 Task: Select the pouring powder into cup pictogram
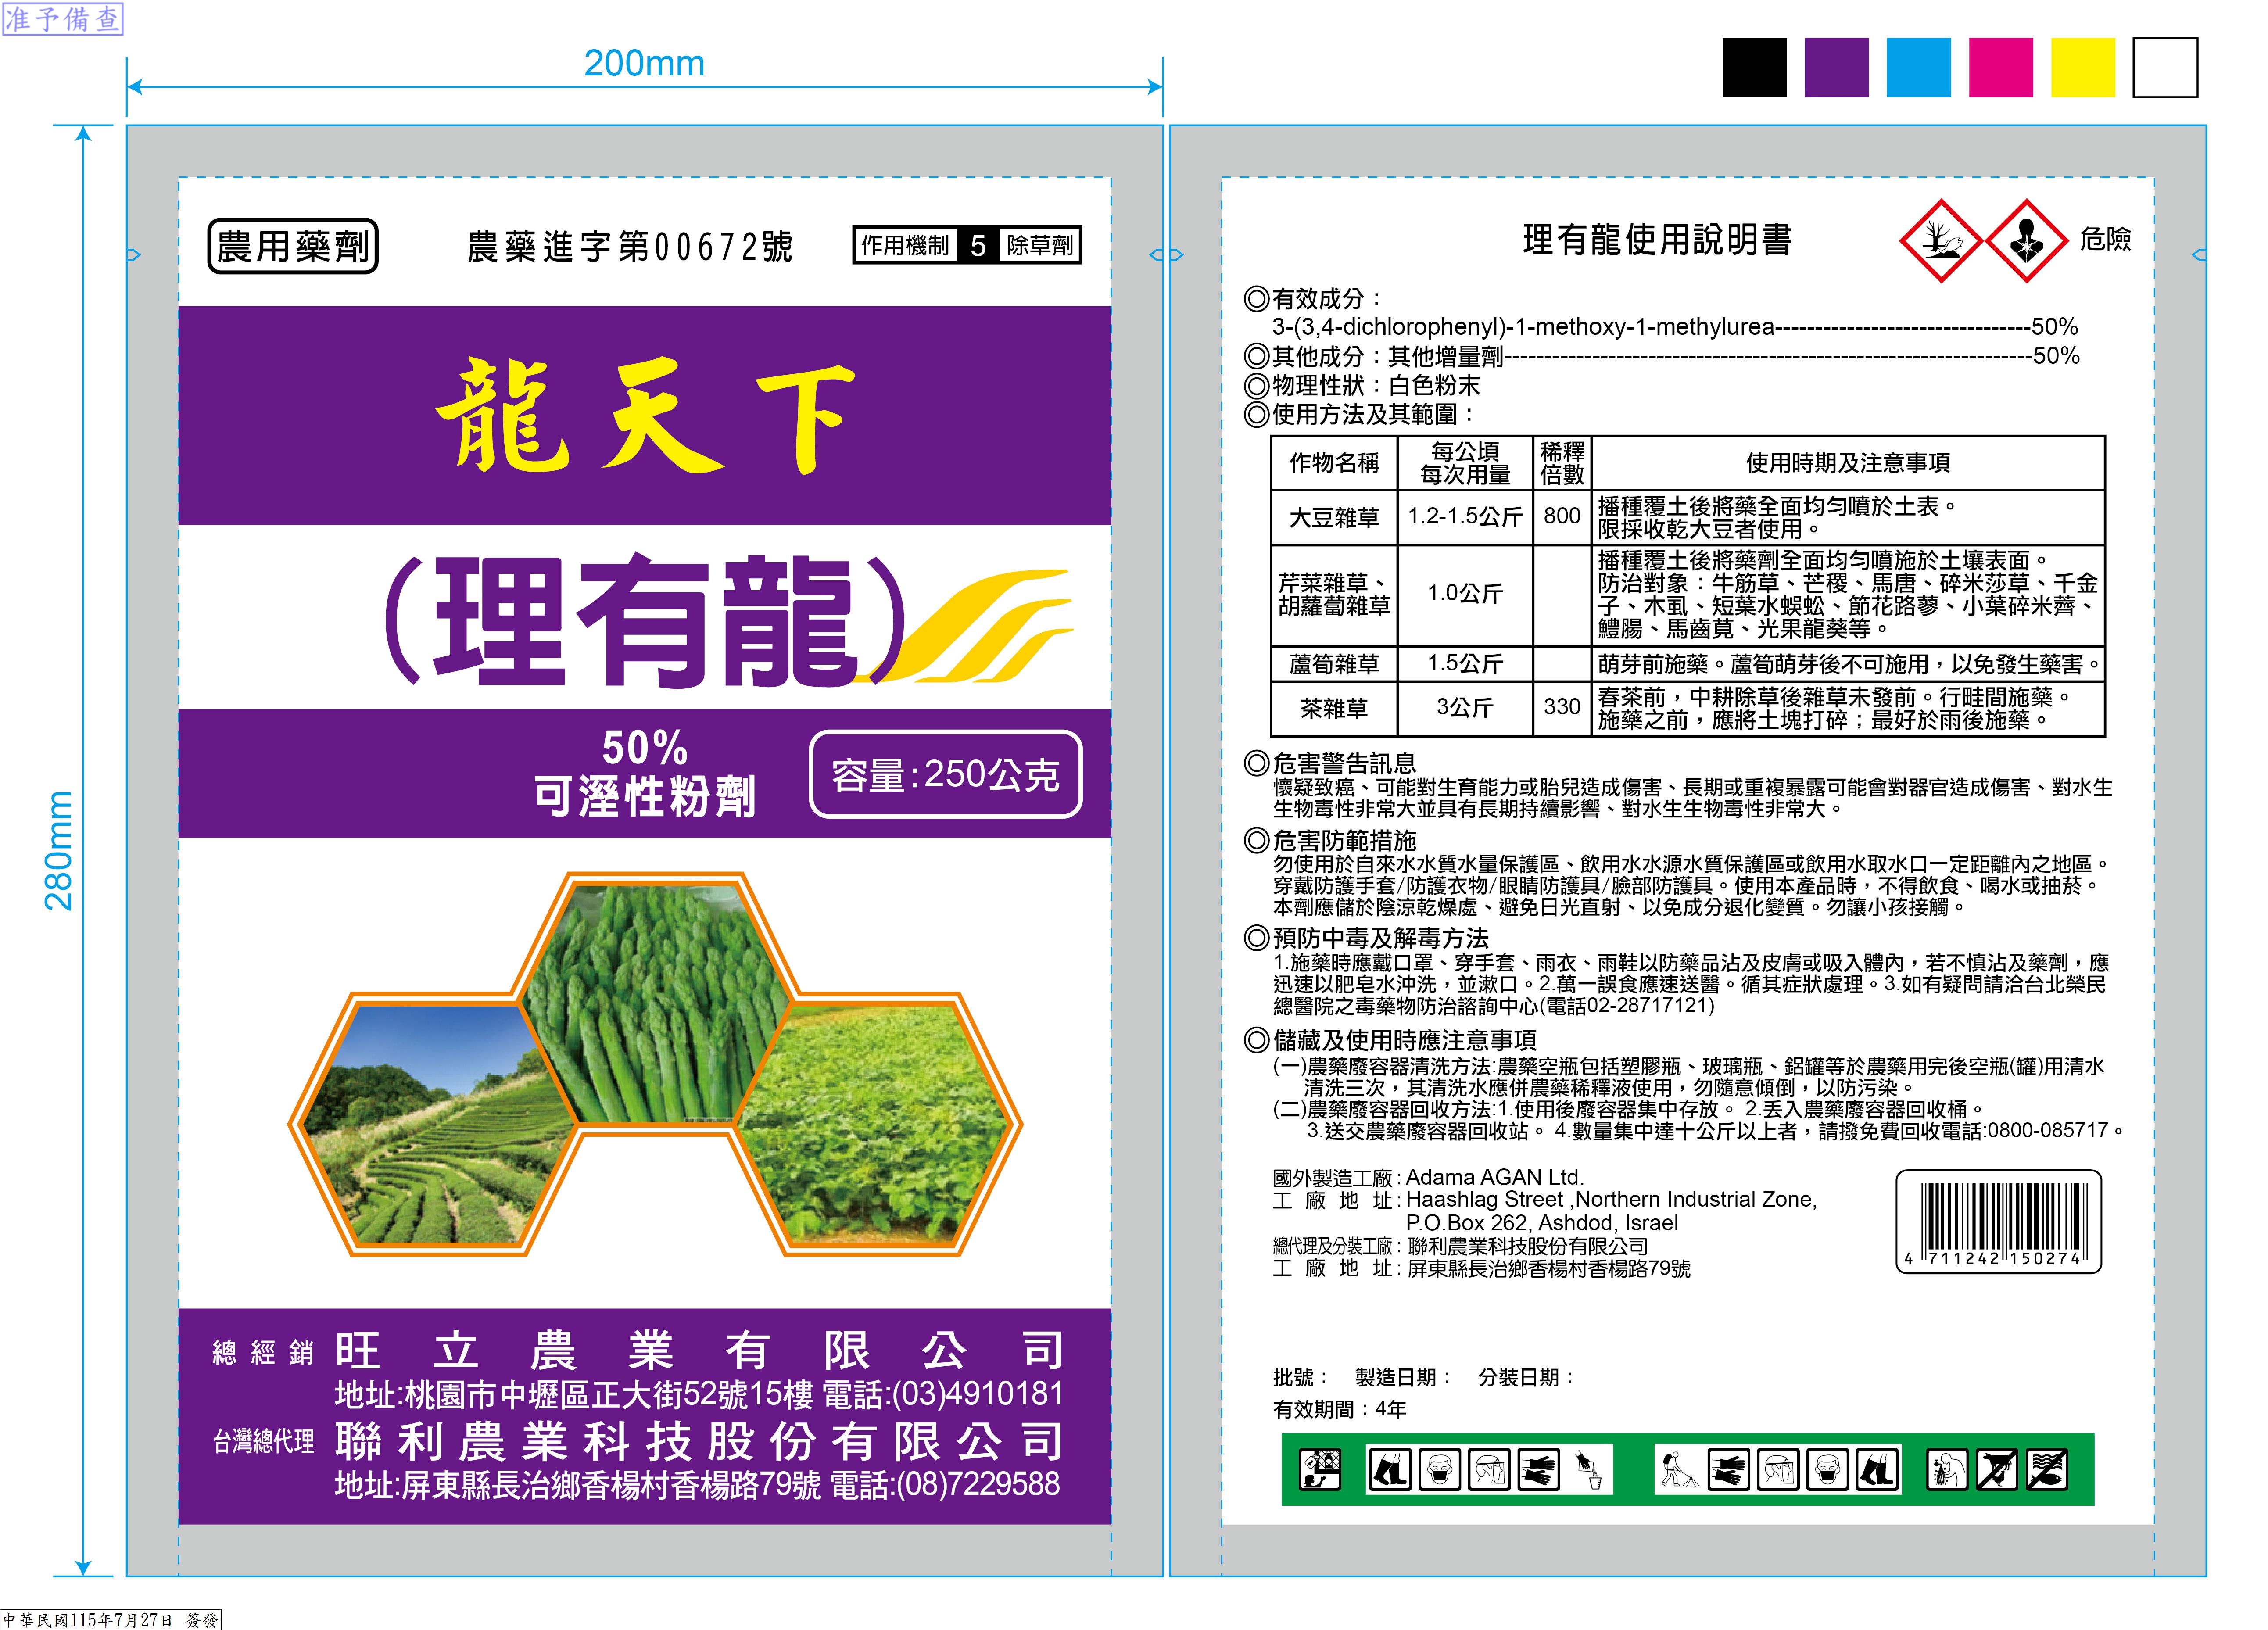(1588, 1469)
